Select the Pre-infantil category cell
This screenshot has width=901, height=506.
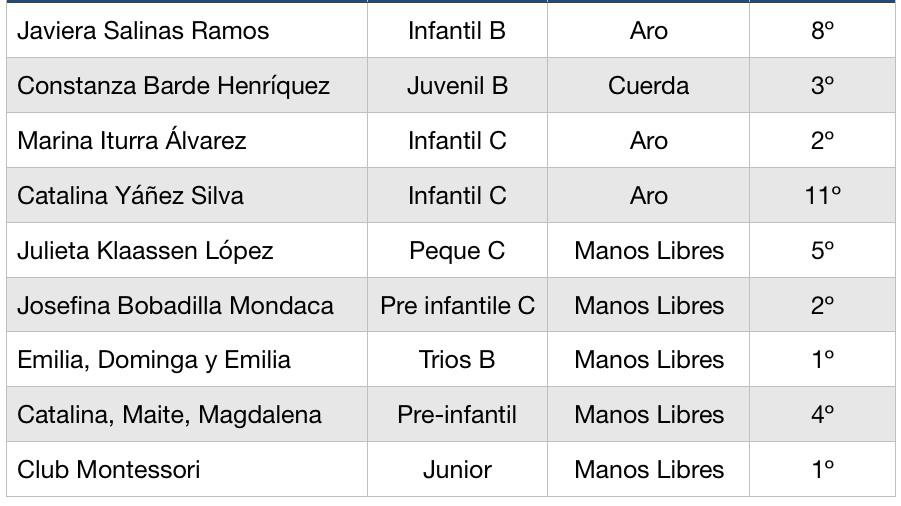[457, 414]
